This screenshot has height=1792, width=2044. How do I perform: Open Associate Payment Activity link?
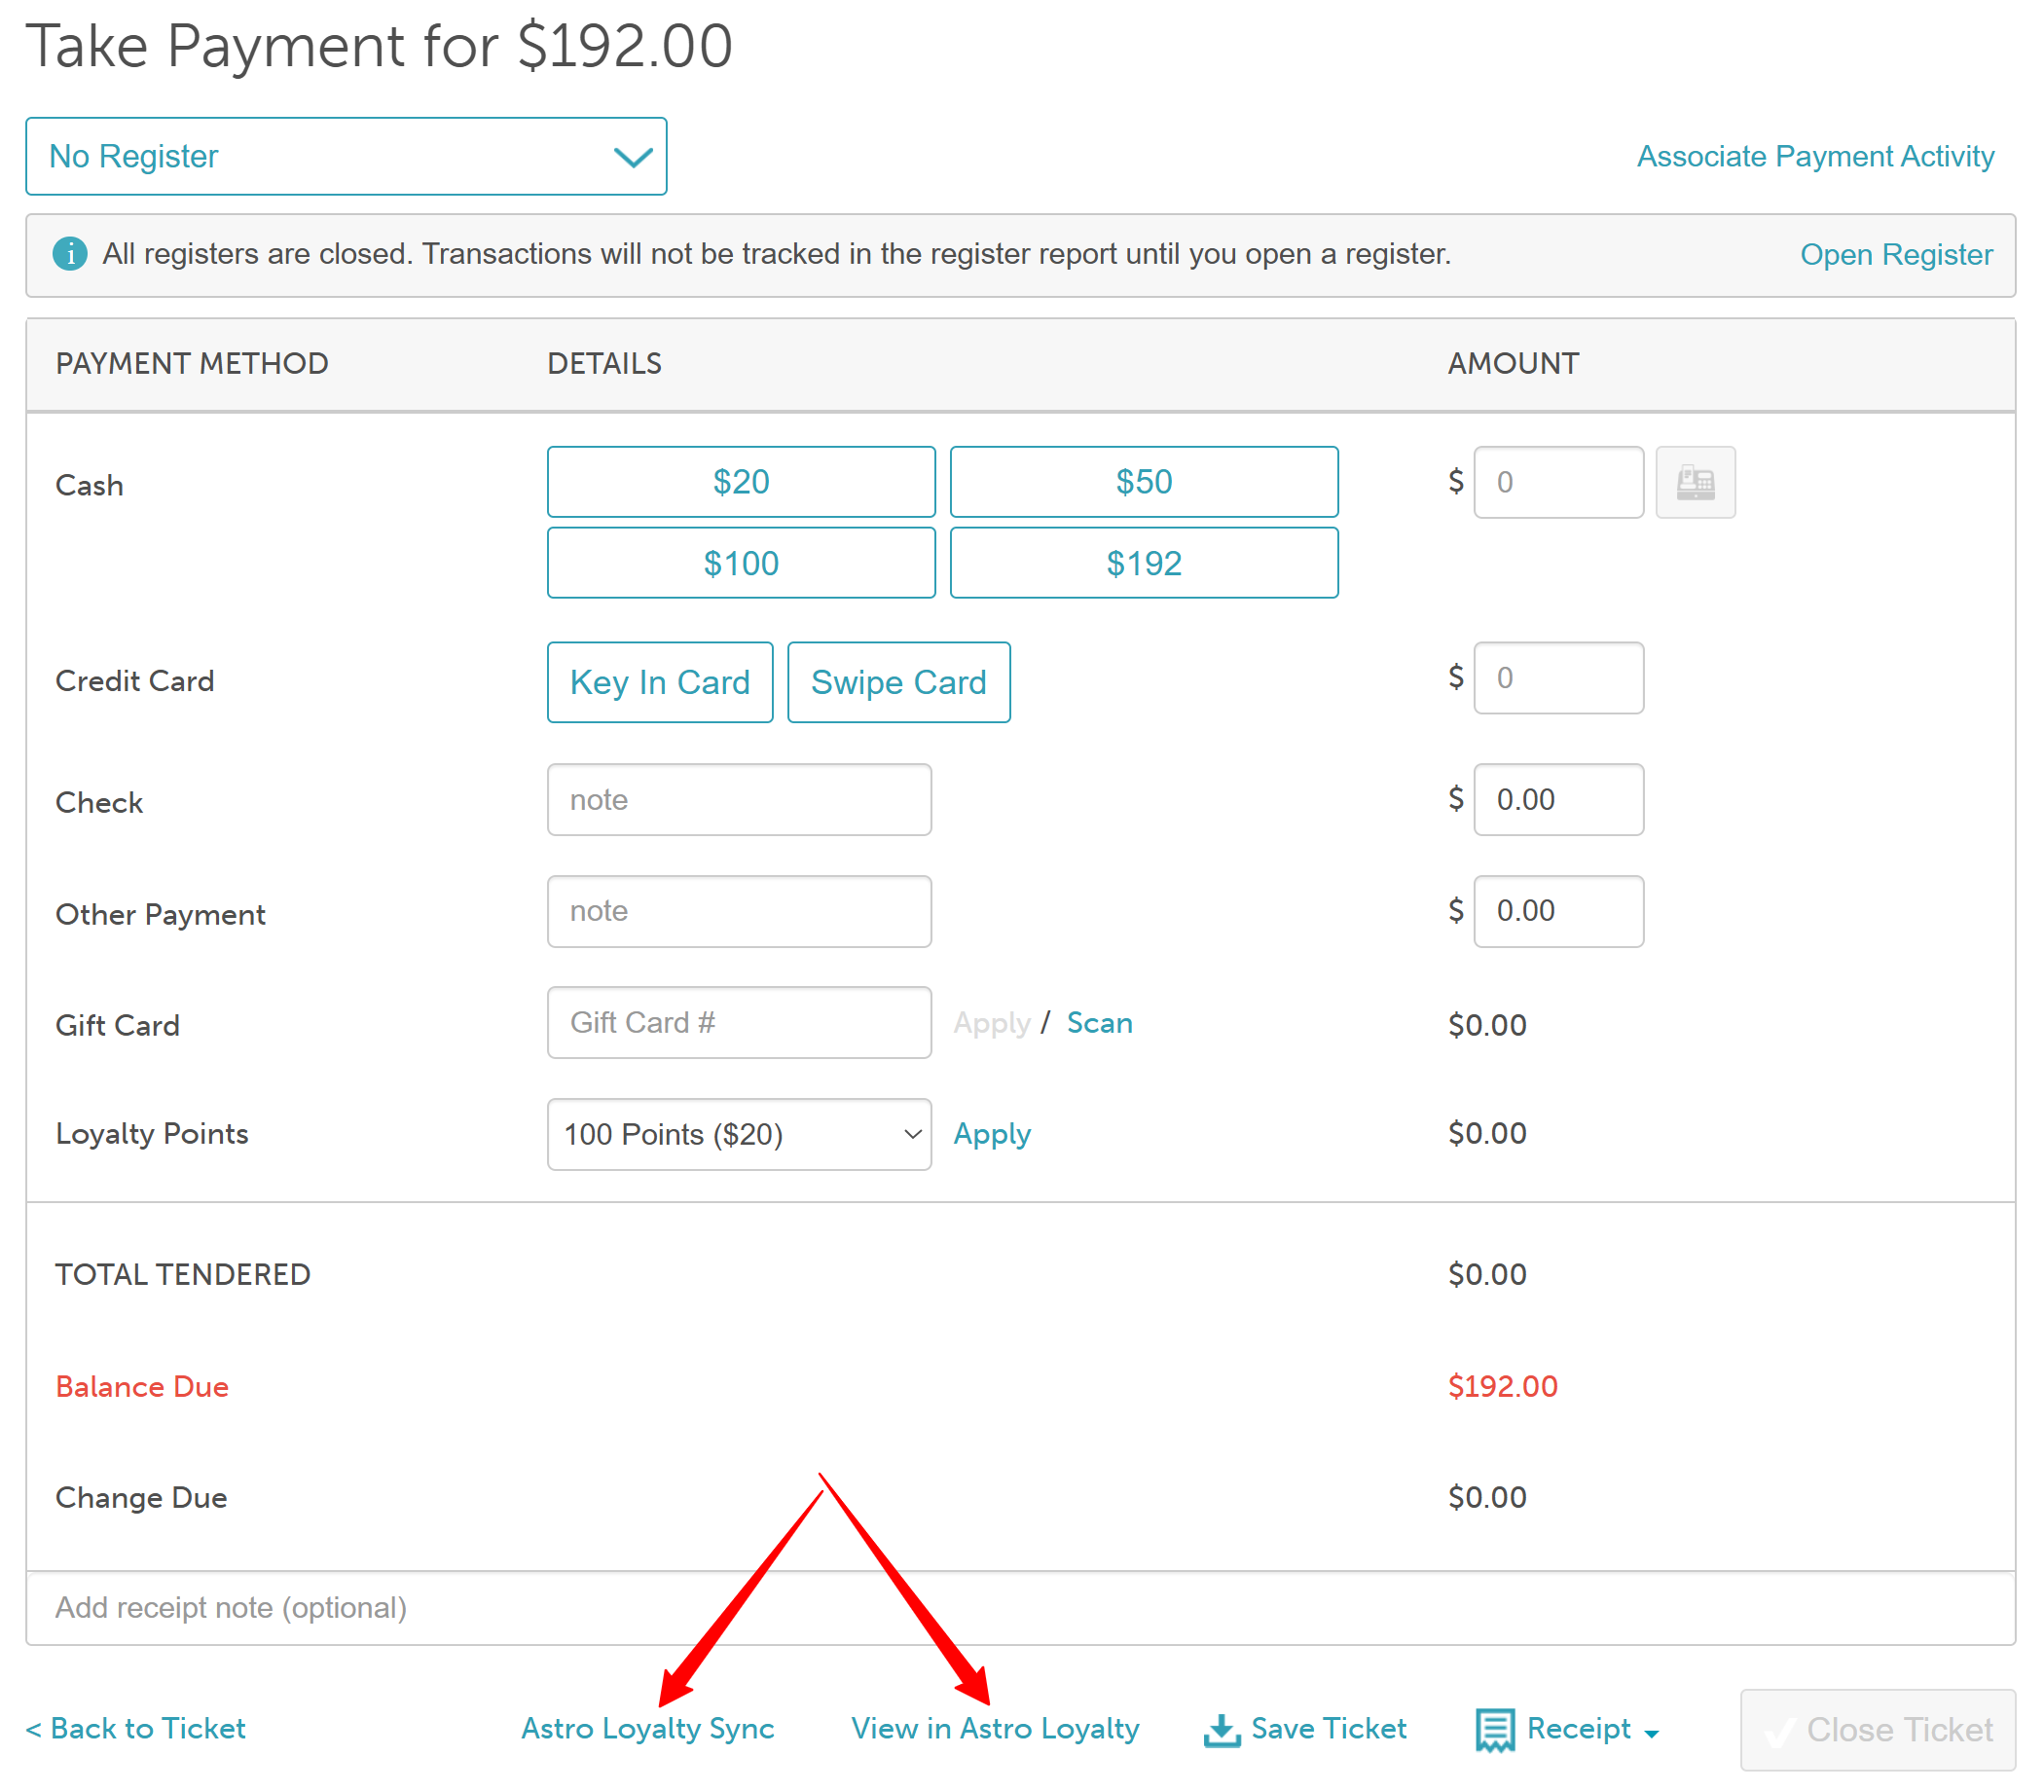(x=1814, y=156)
